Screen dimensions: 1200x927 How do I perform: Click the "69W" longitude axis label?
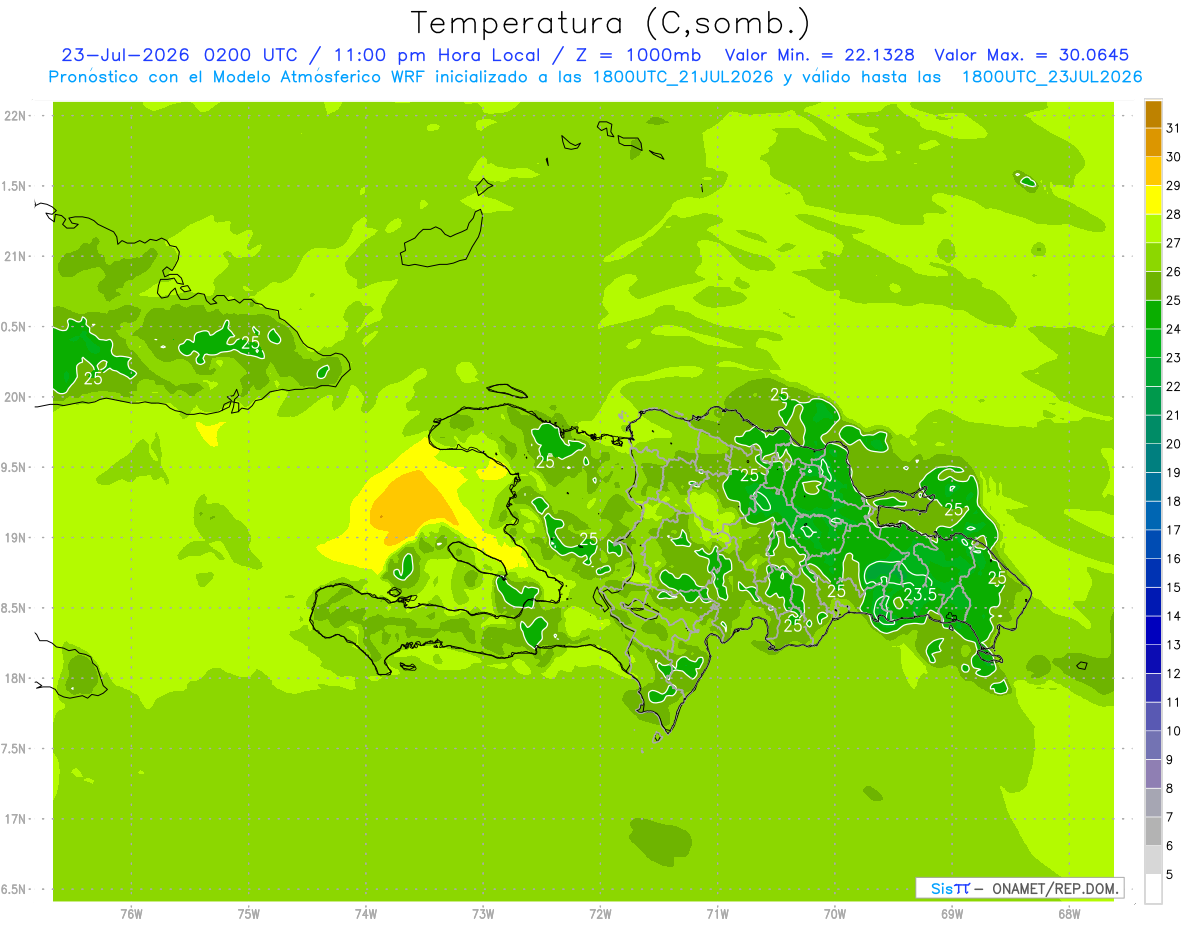click(952, 915)
